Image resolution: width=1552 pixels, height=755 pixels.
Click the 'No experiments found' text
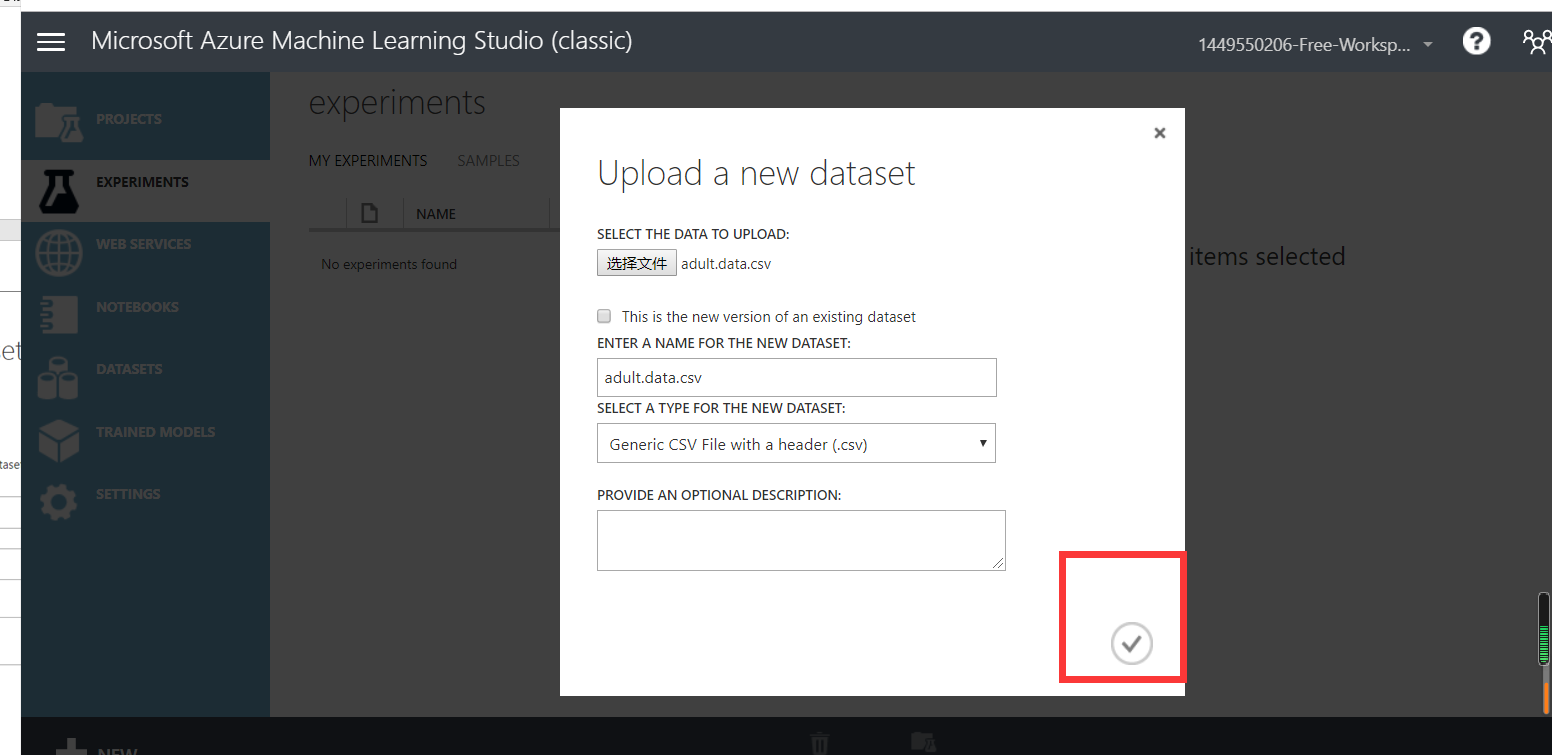click(x=389, y=264)
